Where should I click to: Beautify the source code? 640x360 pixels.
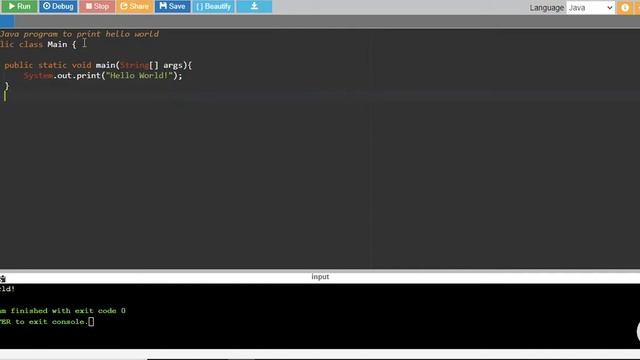point(213,6)
